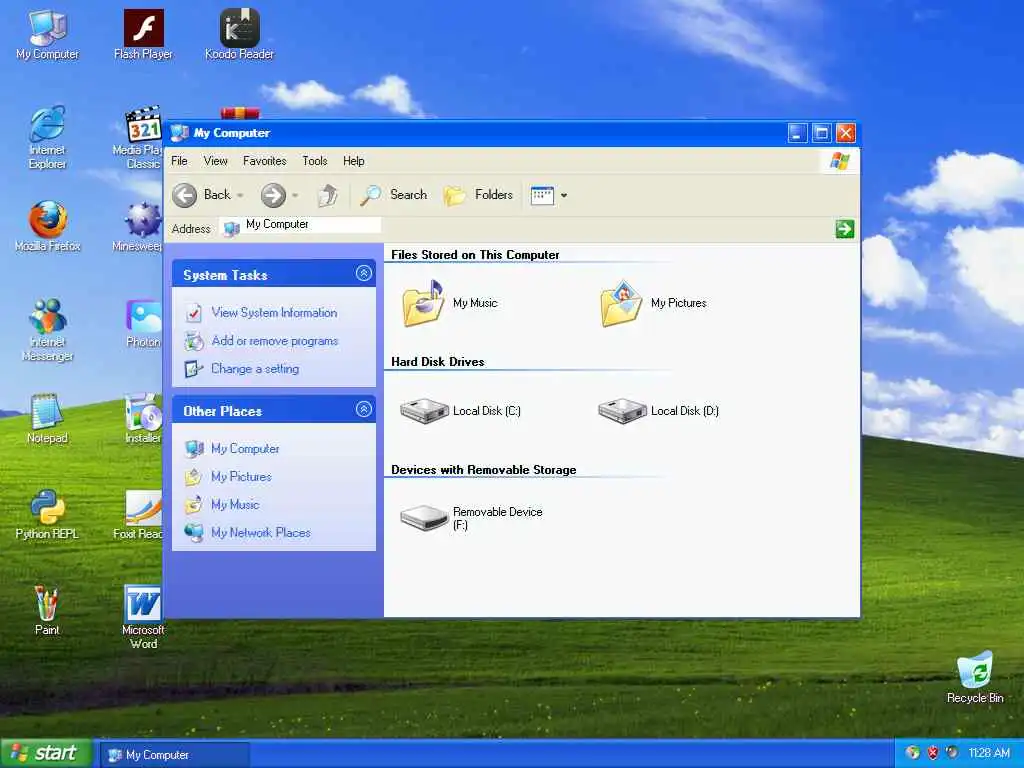The height and width of the screenshot is (768, 1024).
Task: Collapse the System Tasks panel
Action: [364, 274]
